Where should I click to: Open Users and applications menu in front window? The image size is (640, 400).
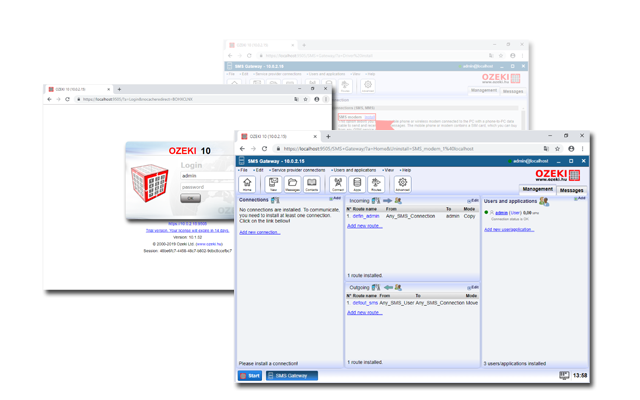coord(353,170)
